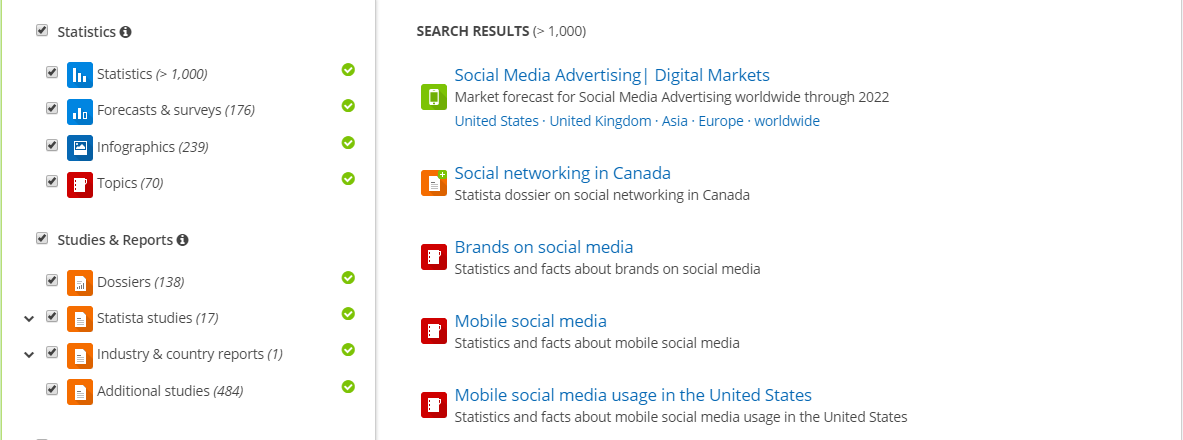Open Mobile social media usage in United States
This screenshot has width=1183, height=440.
pos(633,395)
